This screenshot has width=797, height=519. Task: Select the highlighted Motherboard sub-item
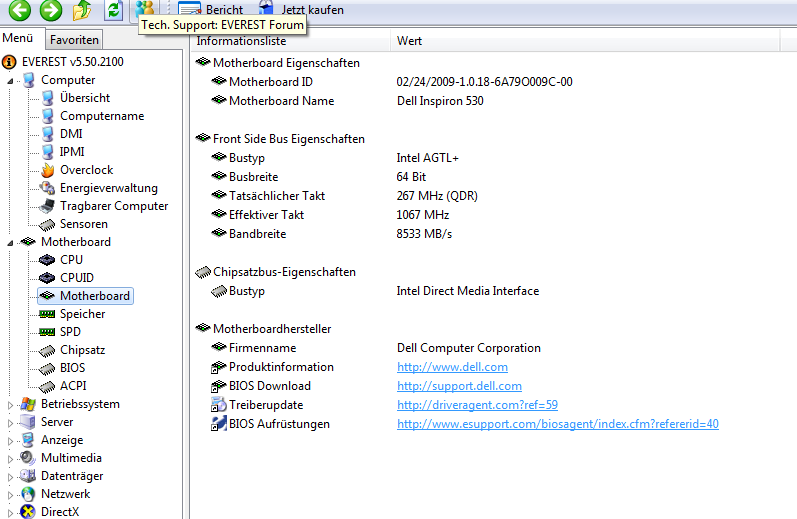(x=85, y=296)
